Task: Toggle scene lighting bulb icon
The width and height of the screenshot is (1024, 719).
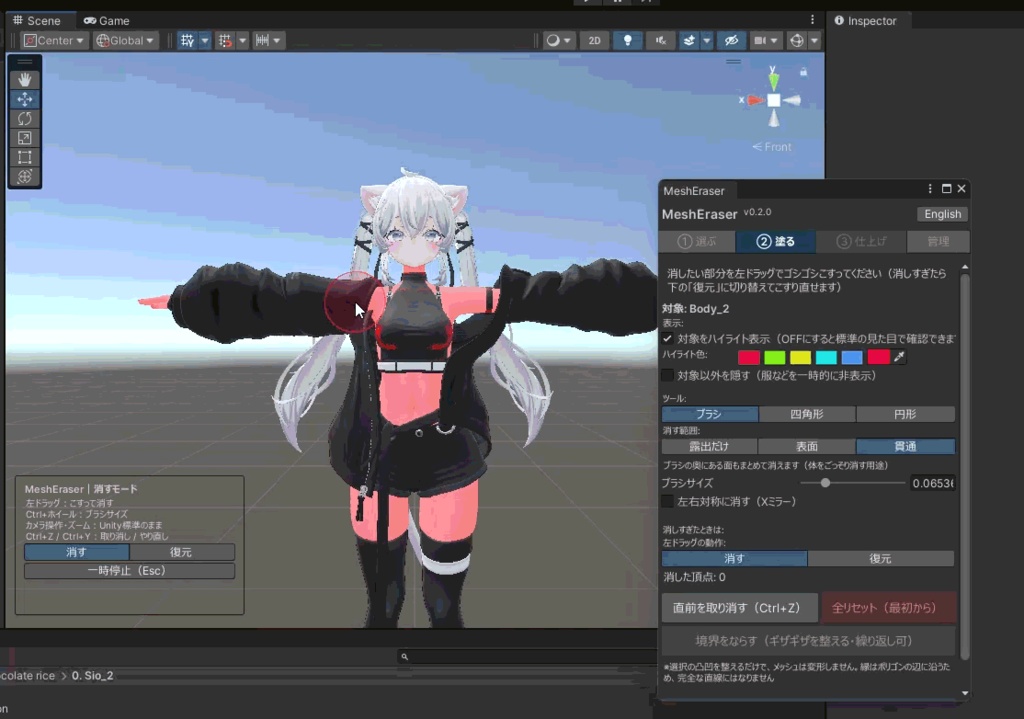Action: coord(628,40)
